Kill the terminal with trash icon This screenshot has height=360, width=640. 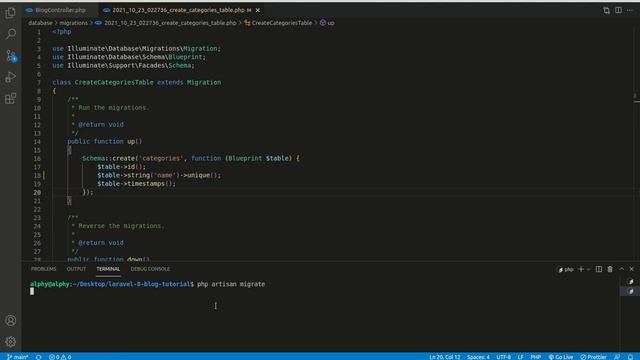click(610, 269)
